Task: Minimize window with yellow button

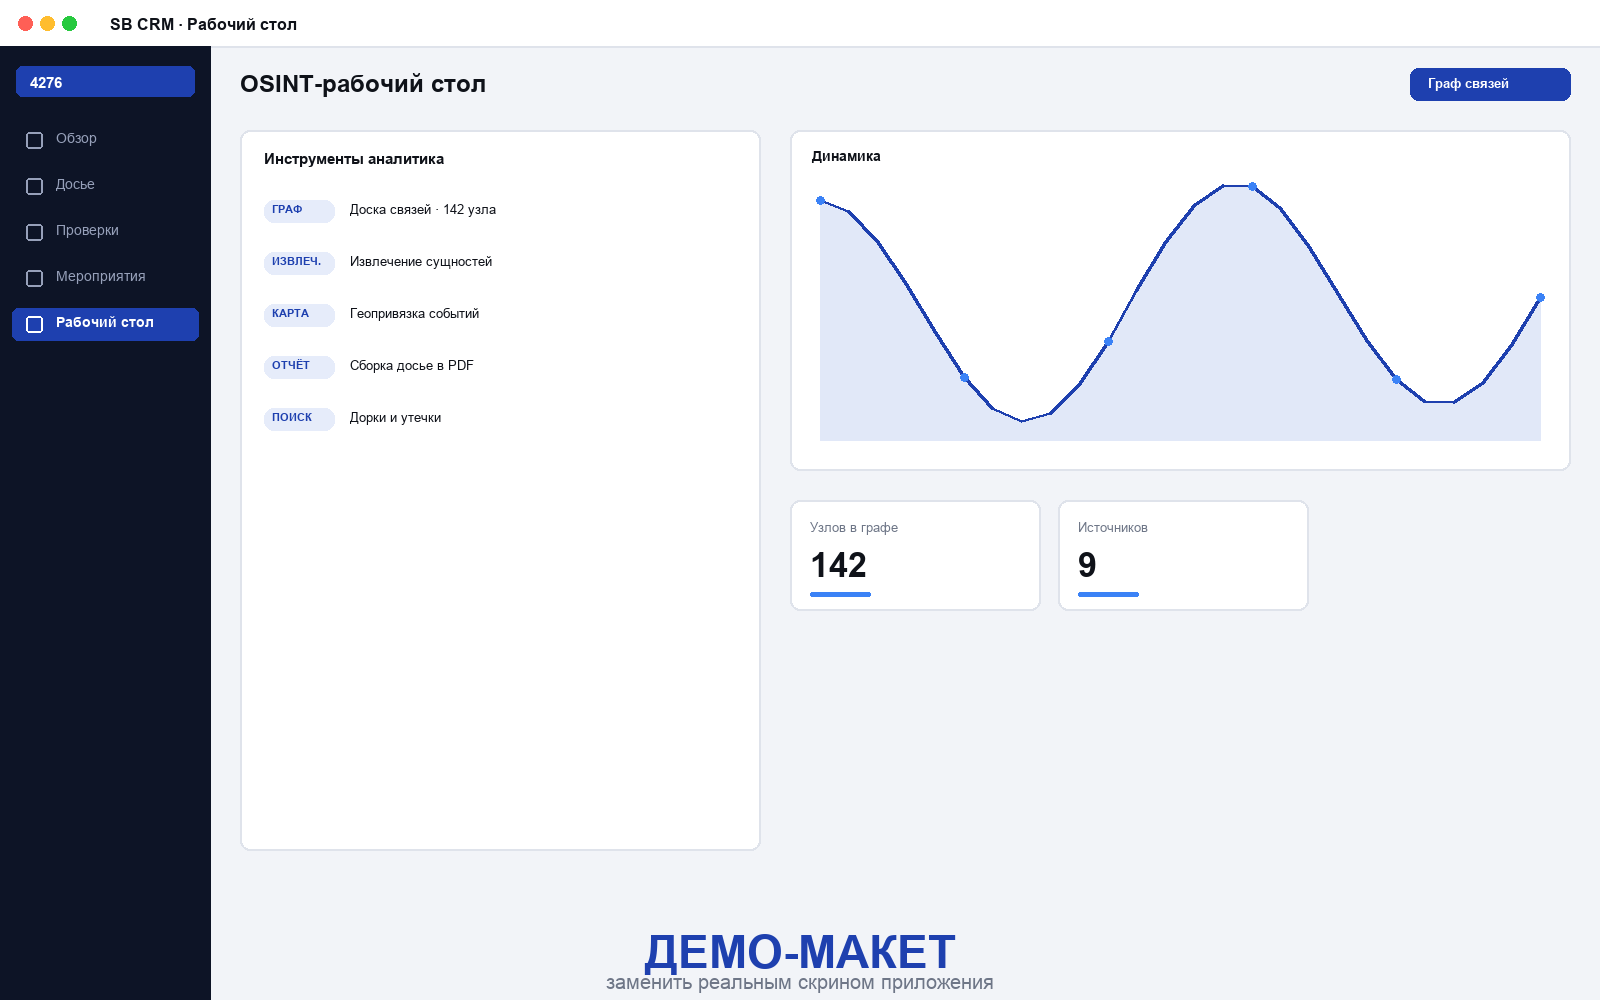Action: coord(48,23)
